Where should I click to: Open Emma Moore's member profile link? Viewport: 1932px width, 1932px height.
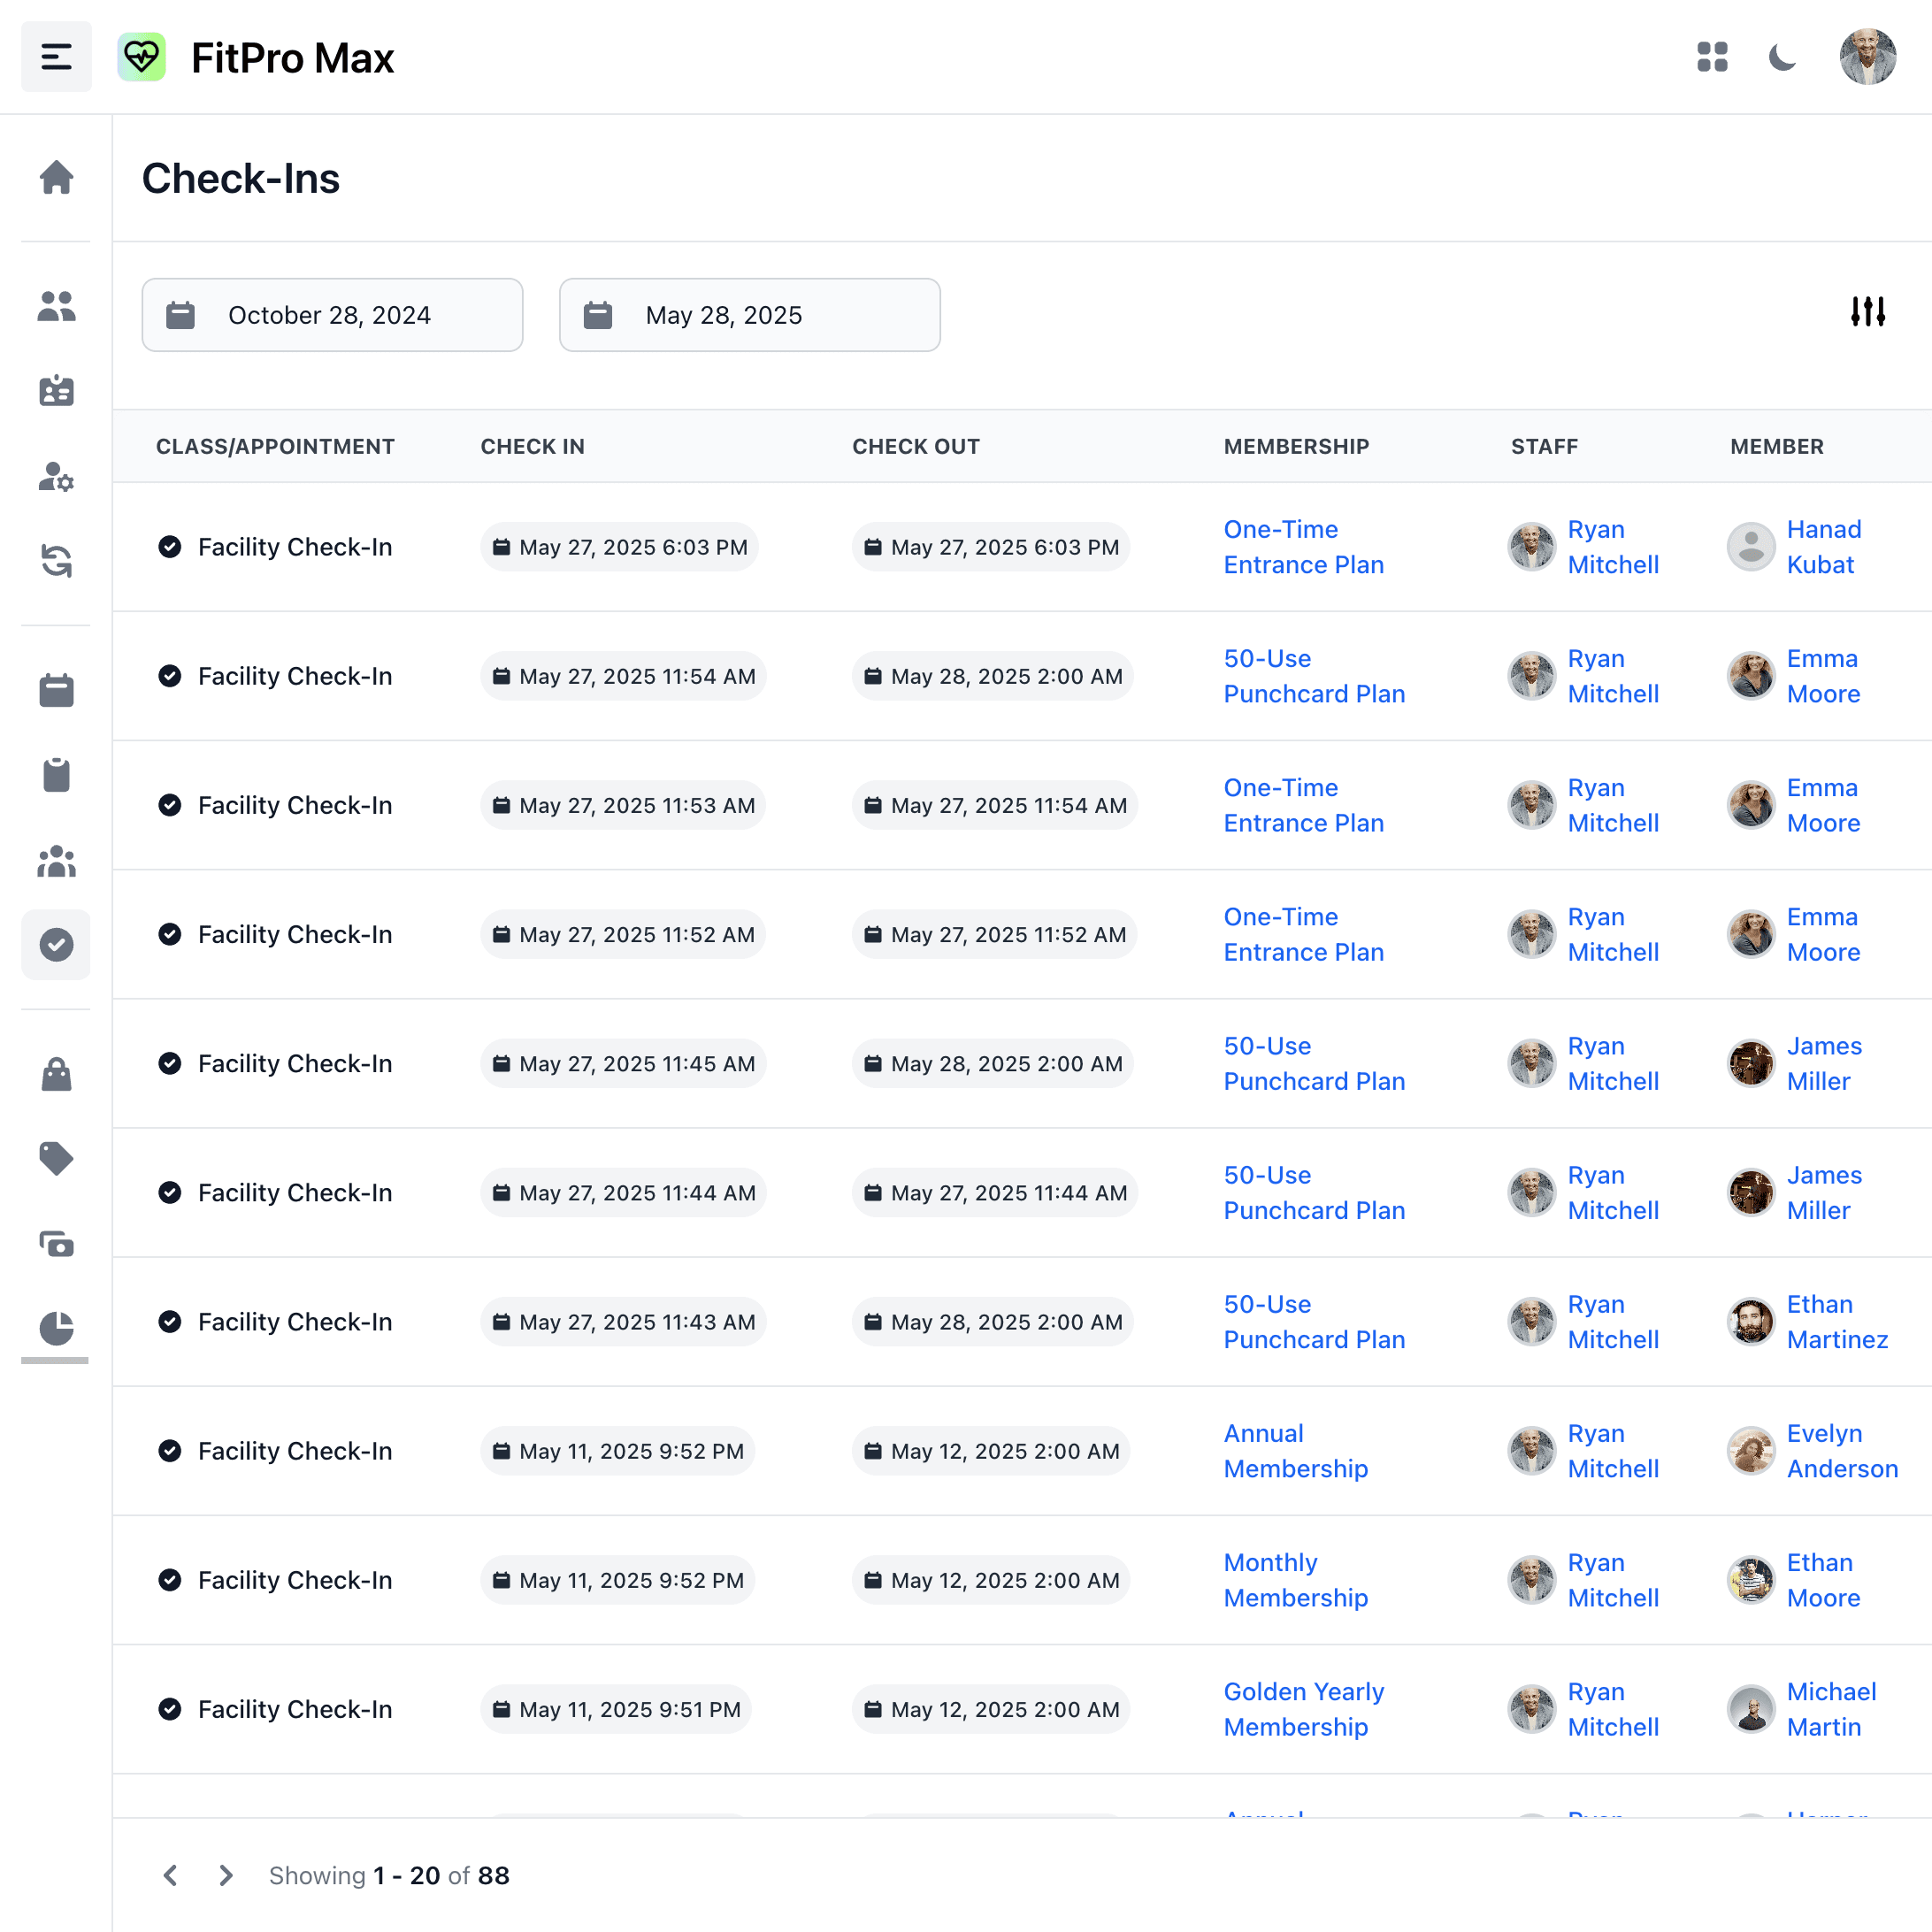pos(1822,676)
